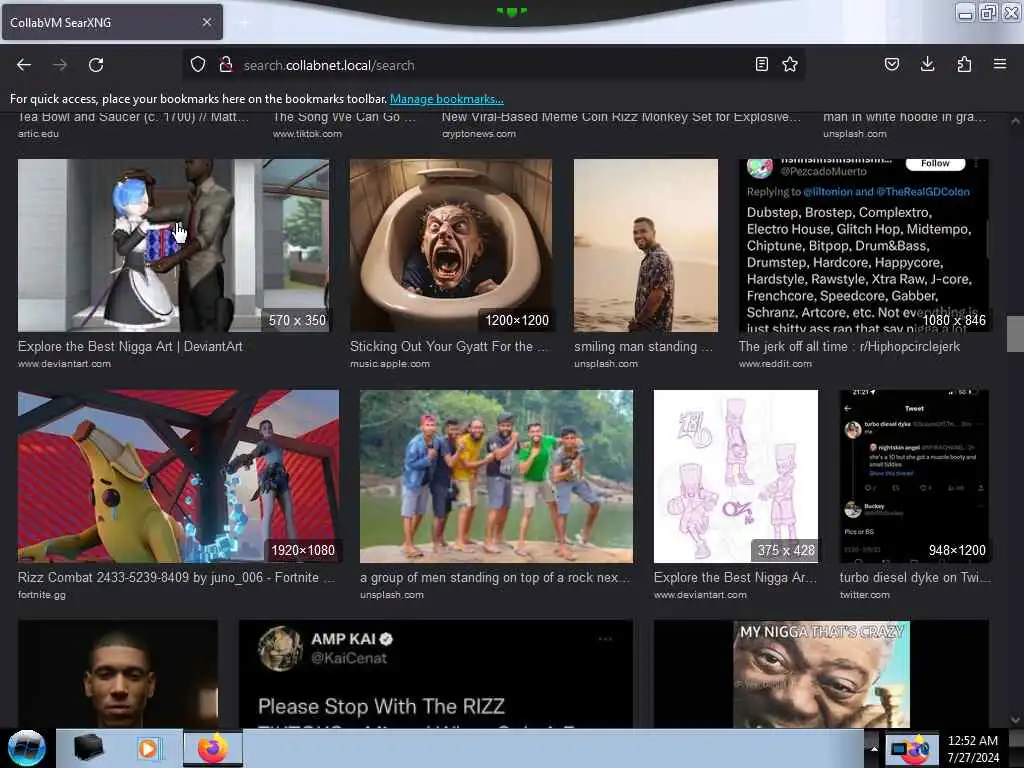Open the 'THAT'S CRAZY' meme thumbnail
Screen dimensions: 1024x768
821,674
